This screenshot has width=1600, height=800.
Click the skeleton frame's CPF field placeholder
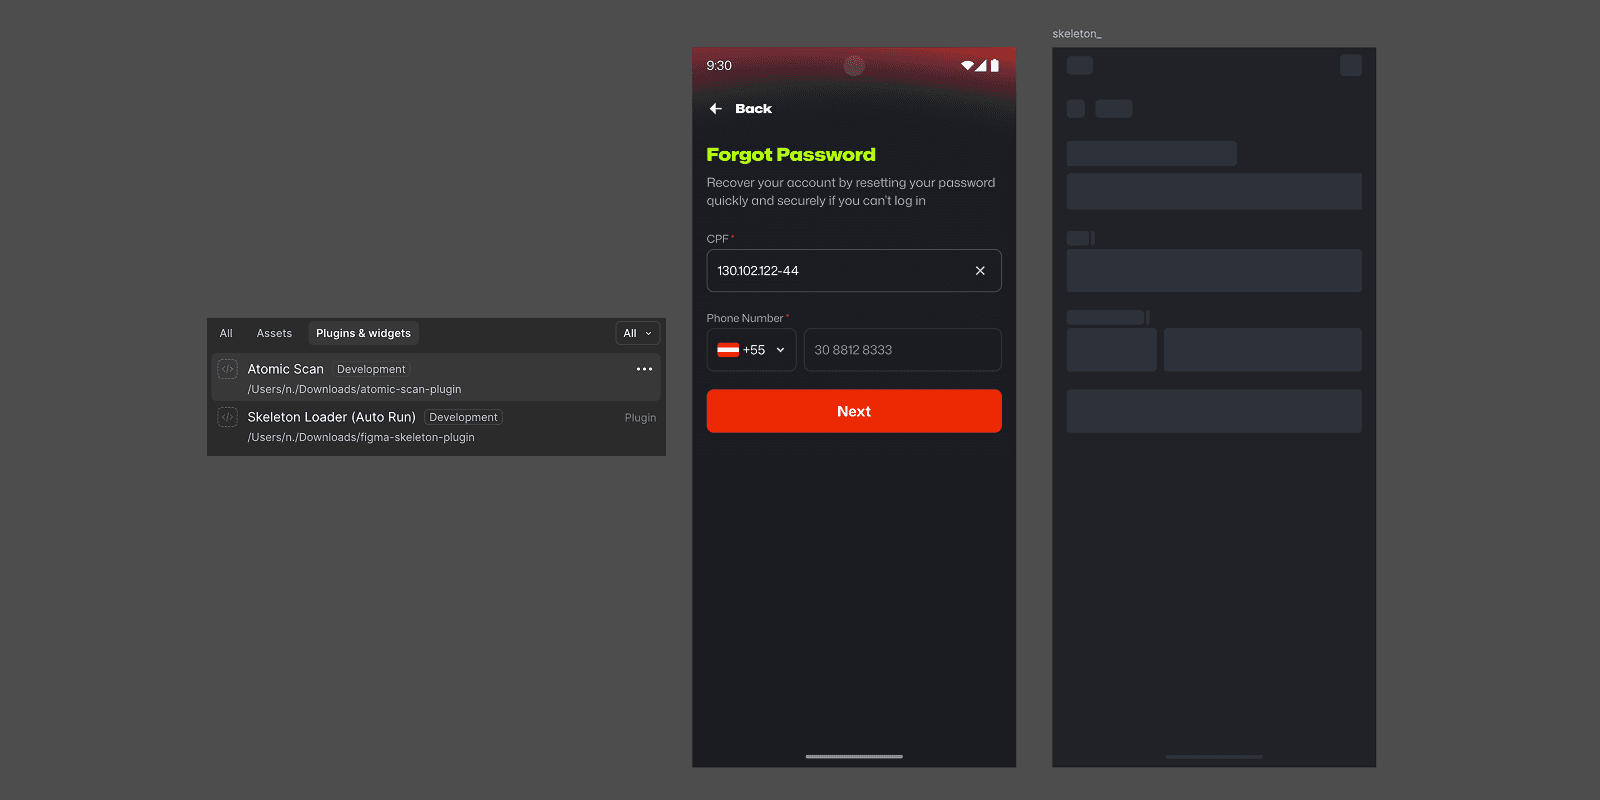pos(1214,271)
